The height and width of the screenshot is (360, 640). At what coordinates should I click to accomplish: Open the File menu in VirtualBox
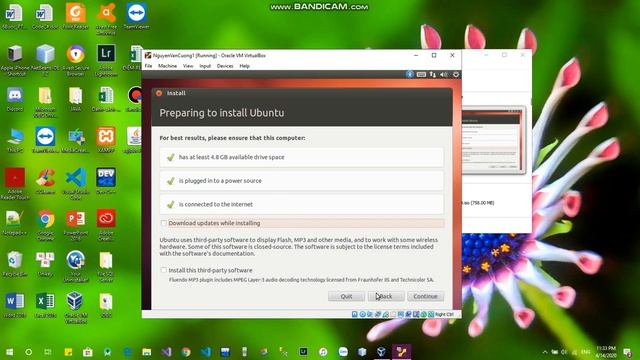pos(148,66)
